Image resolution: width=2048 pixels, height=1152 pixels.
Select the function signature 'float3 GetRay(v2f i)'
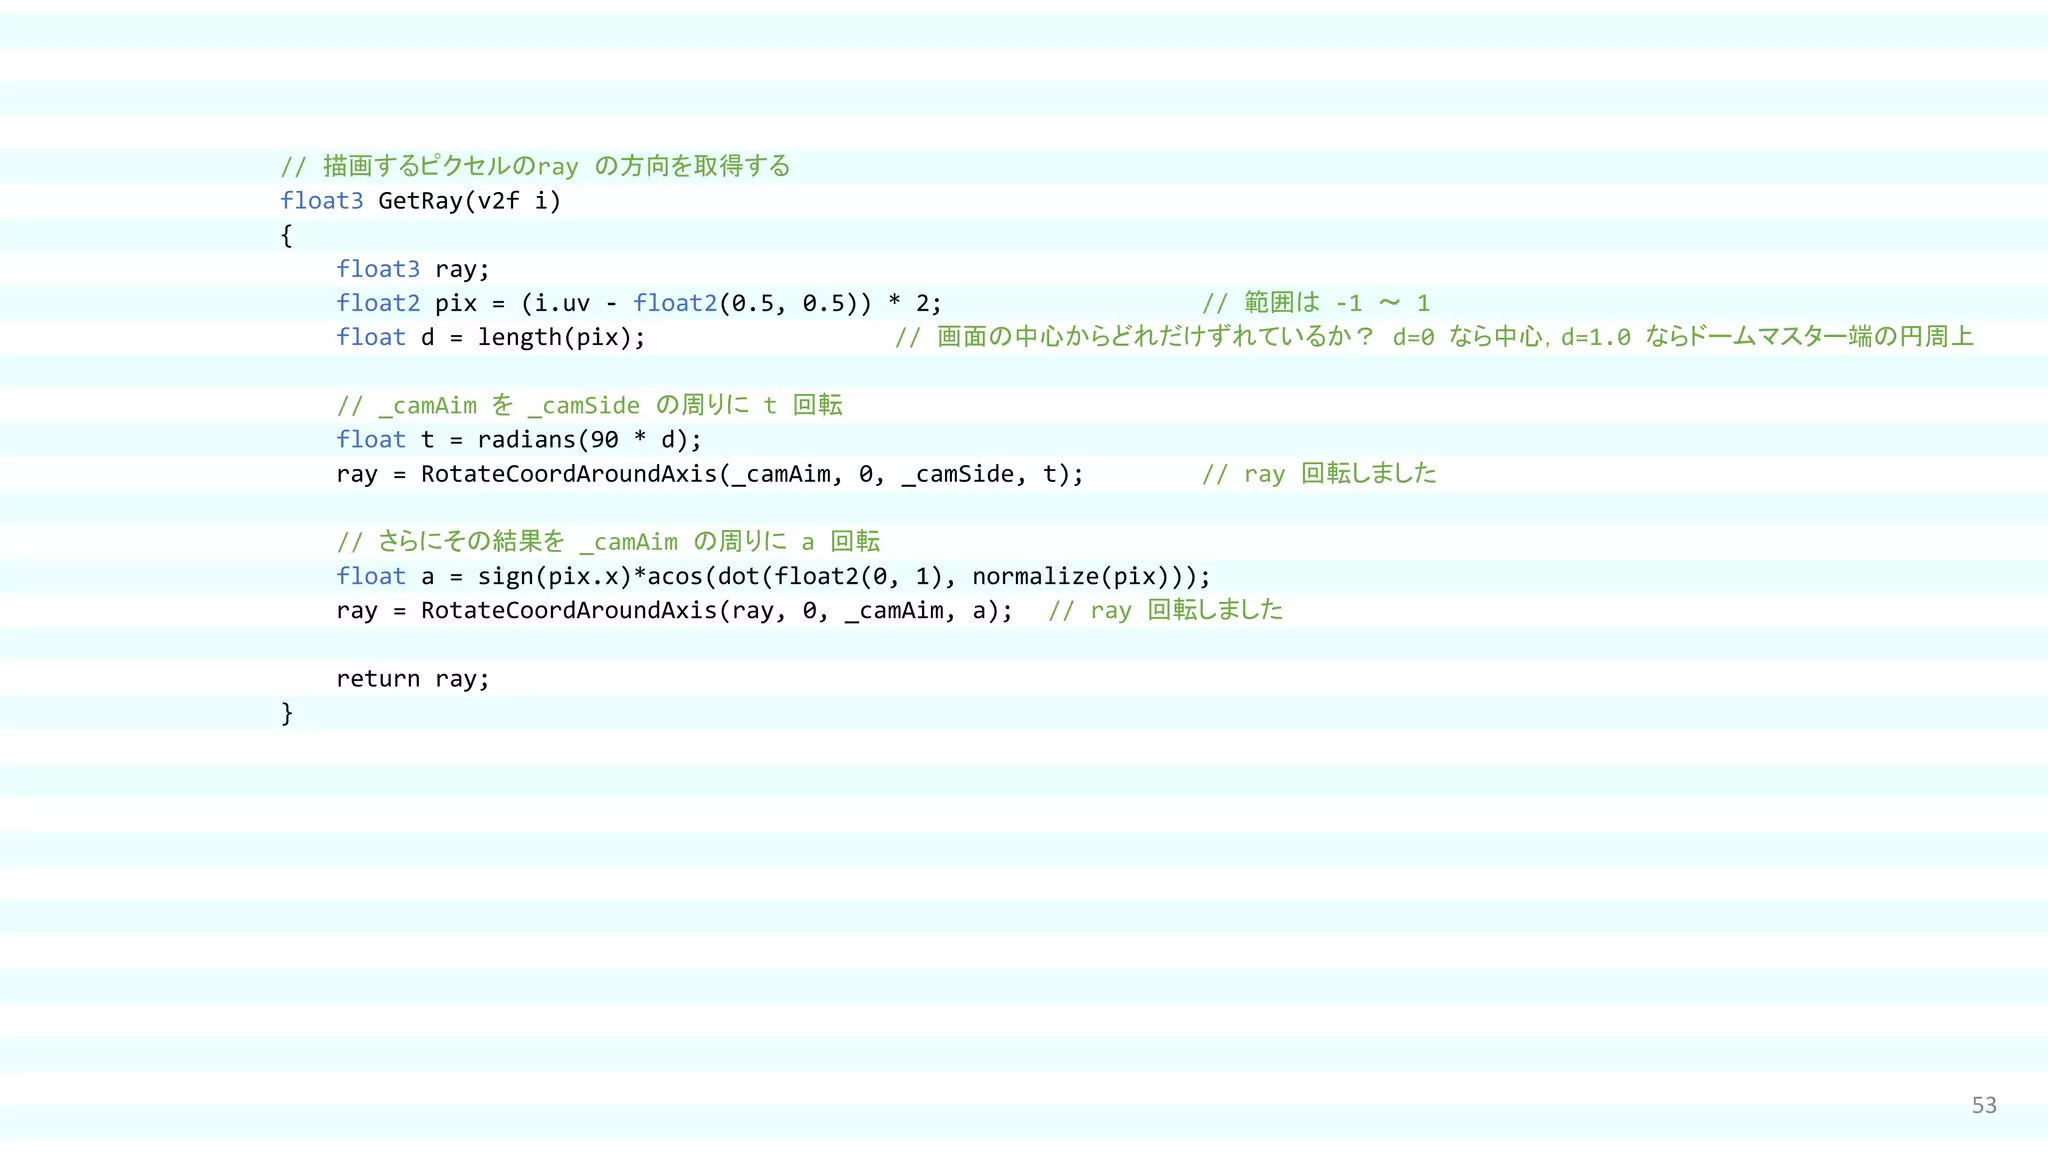(x=421, y=201)
